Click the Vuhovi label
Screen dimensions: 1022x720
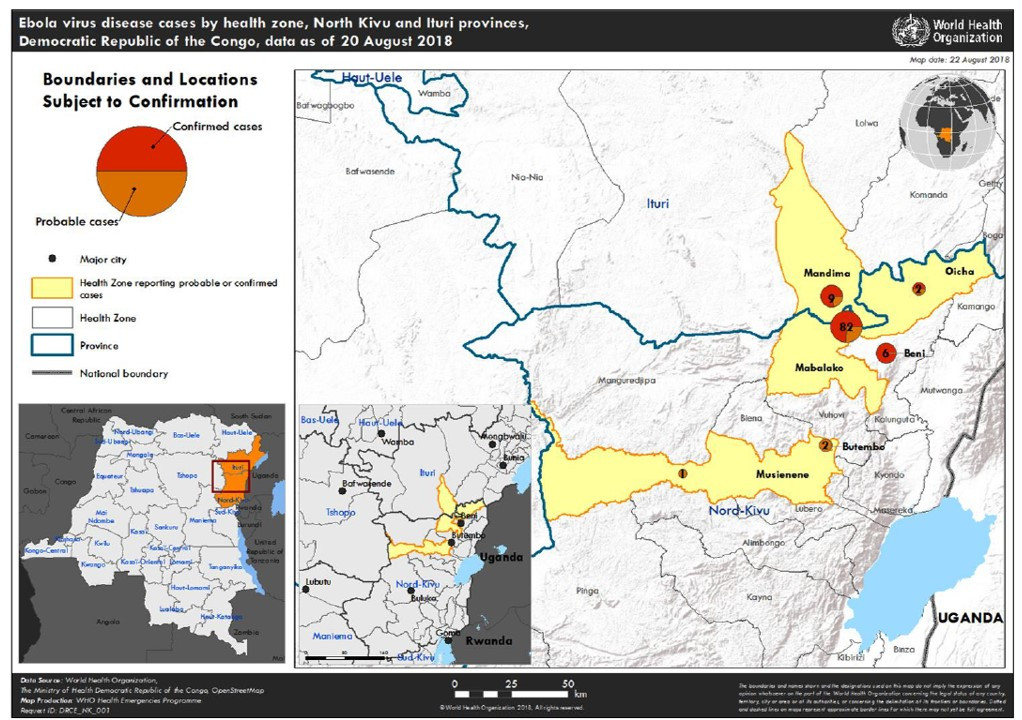tap(832, 414)
